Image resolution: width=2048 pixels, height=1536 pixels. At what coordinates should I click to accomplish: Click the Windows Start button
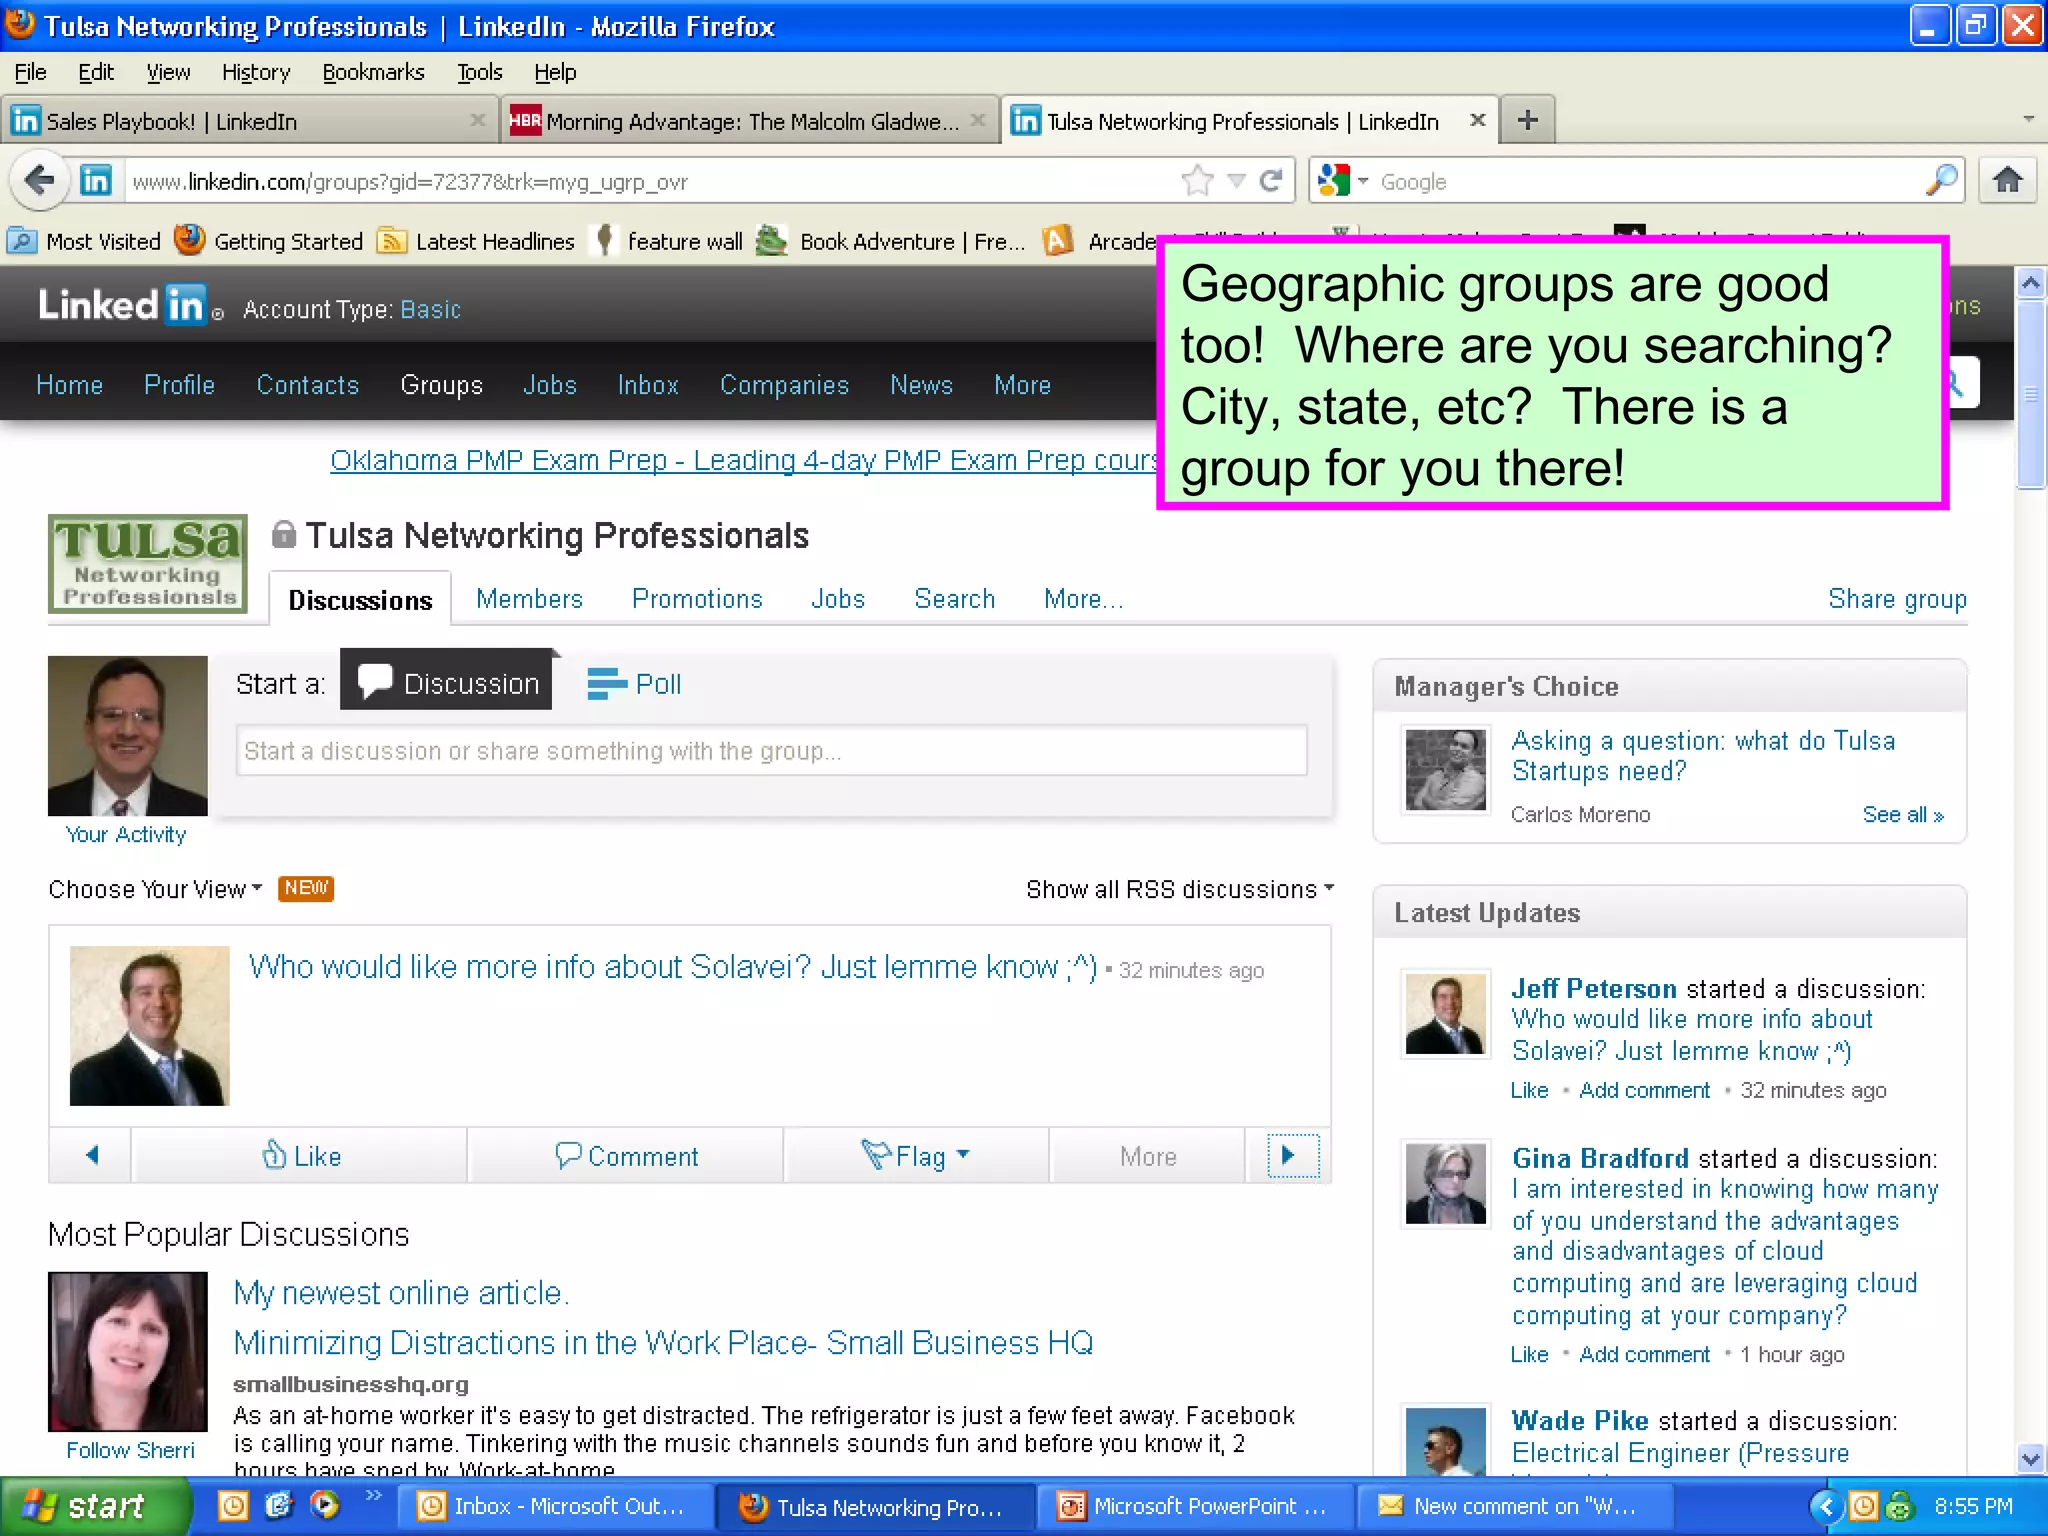[96, 1506]
